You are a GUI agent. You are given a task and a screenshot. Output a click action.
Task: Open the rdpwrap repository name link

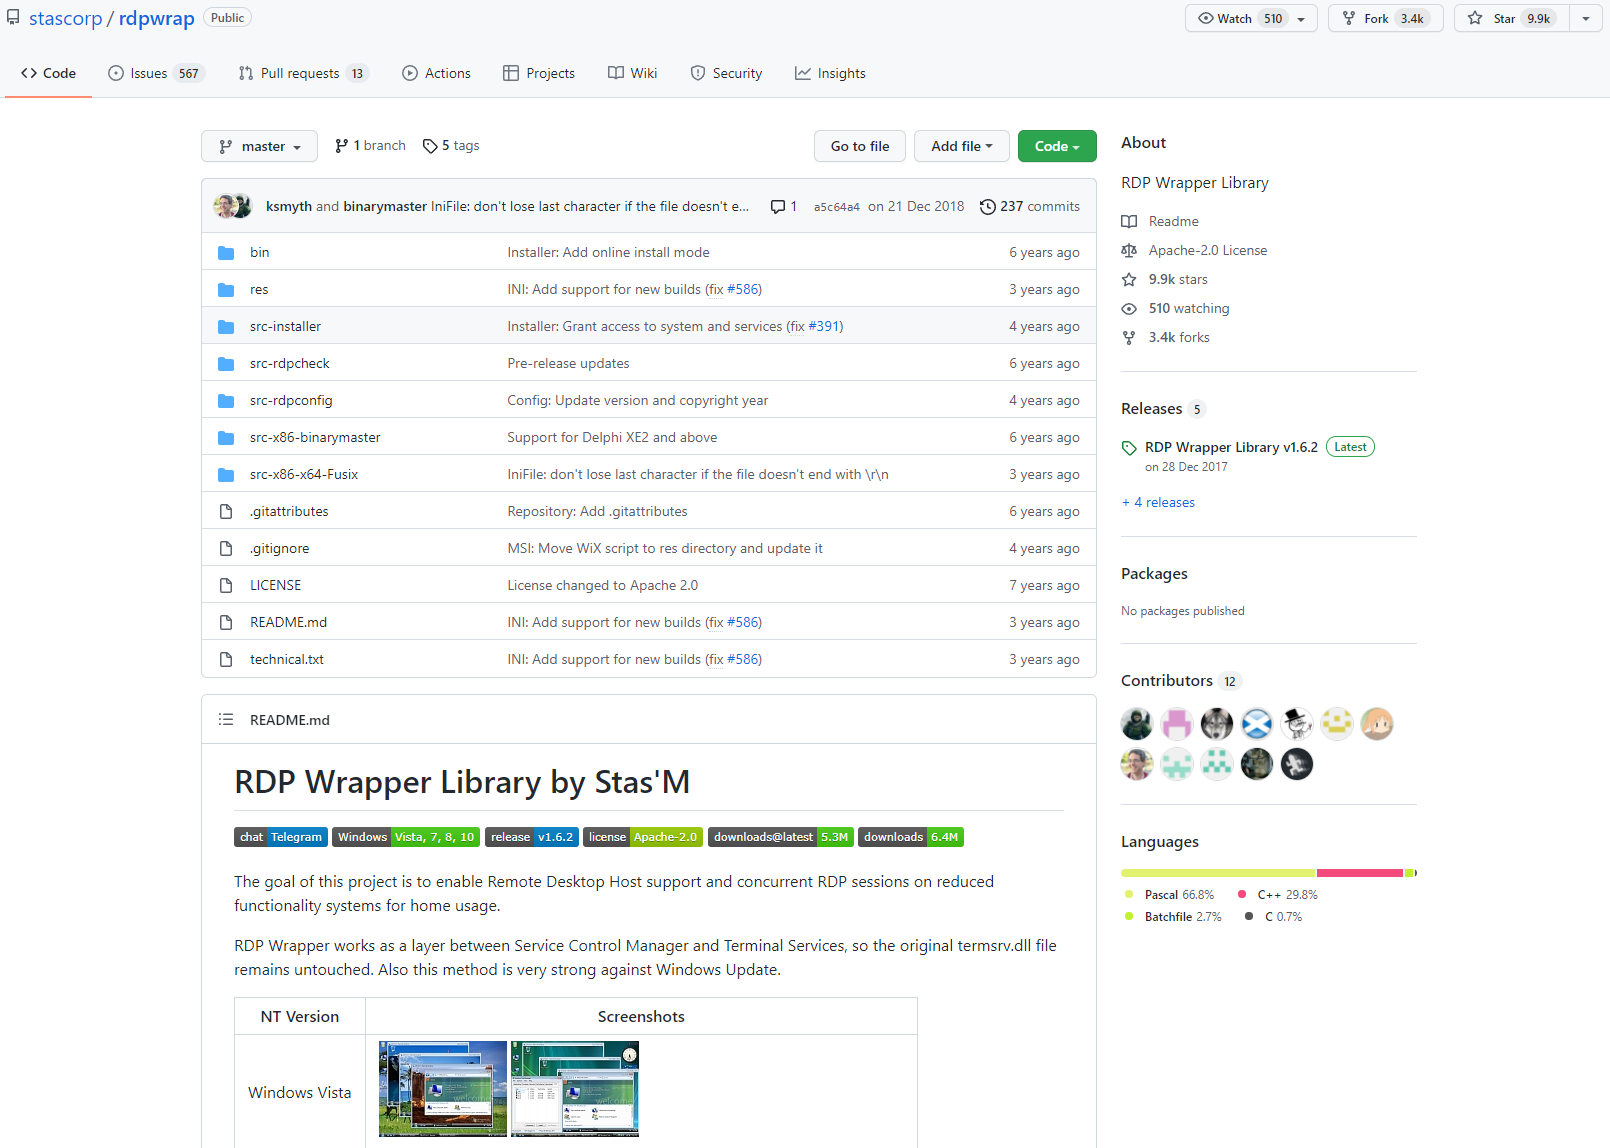pyautogui.click(x=157, y=18)
